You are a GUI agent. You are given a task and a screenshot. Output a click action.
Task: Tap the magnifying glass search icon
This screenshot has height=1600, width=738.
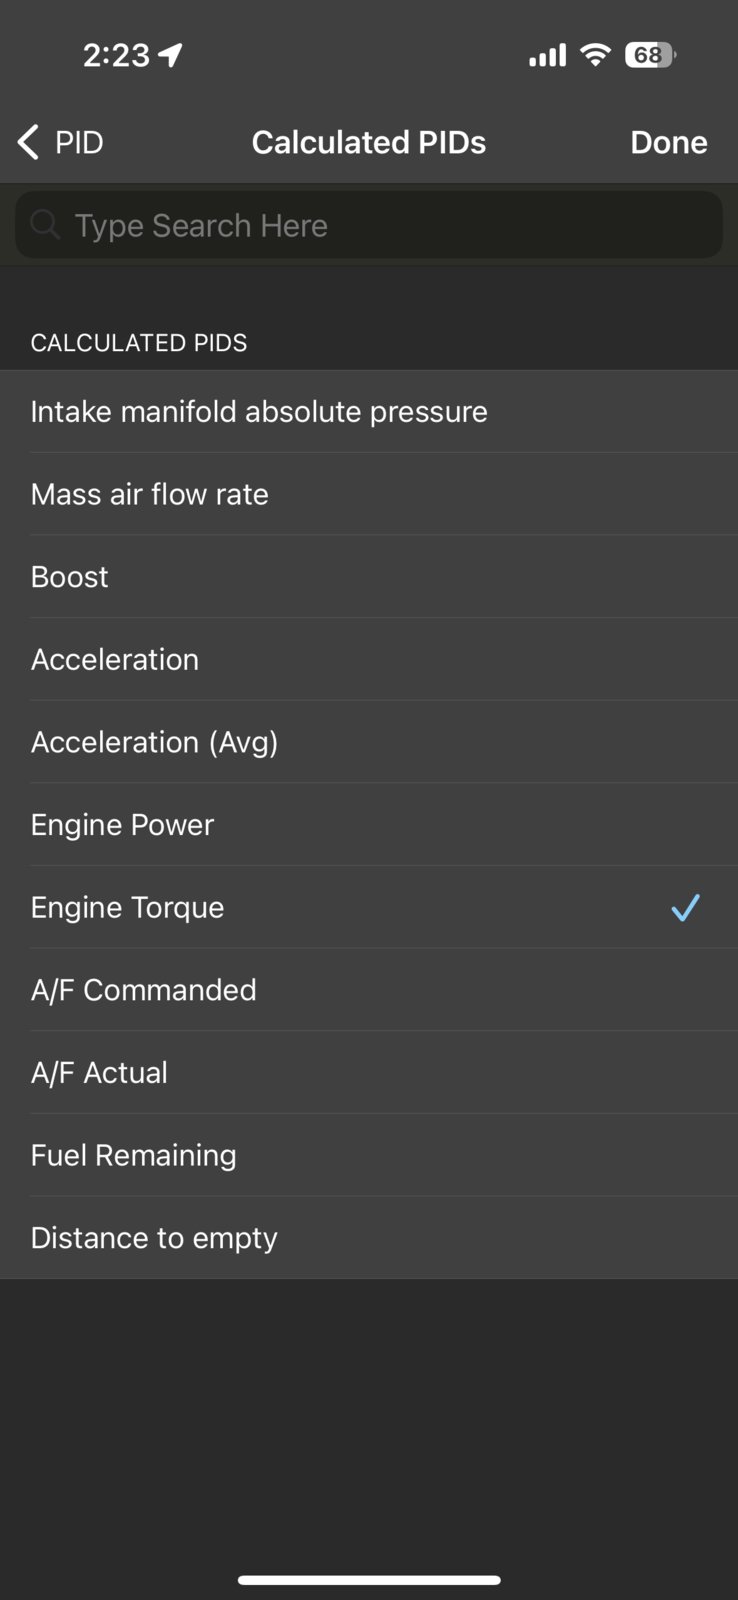(45, 224)
